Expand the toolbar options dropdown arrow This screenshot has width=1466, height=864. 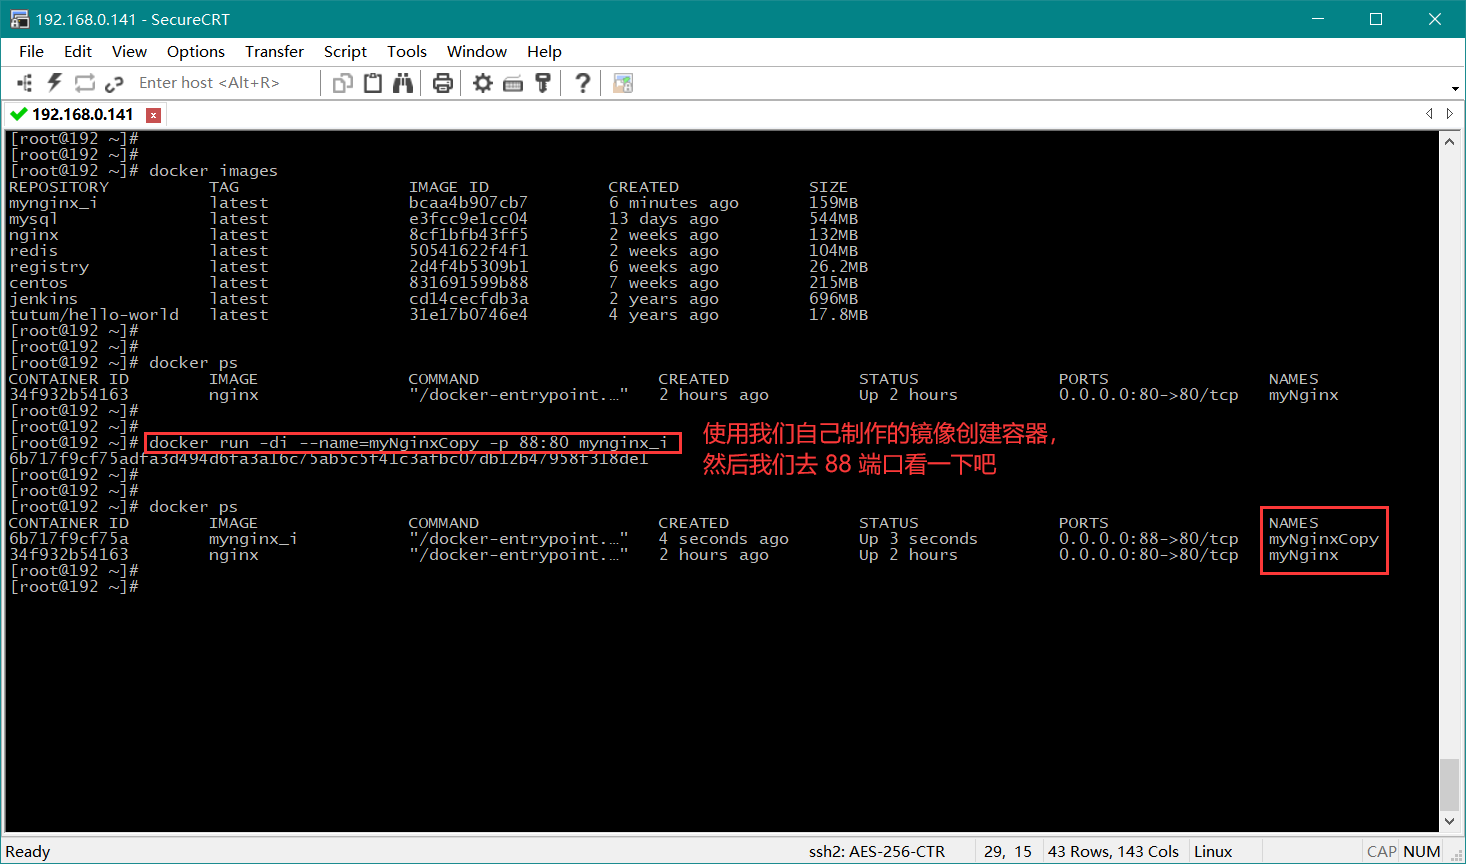point(1454,88)
